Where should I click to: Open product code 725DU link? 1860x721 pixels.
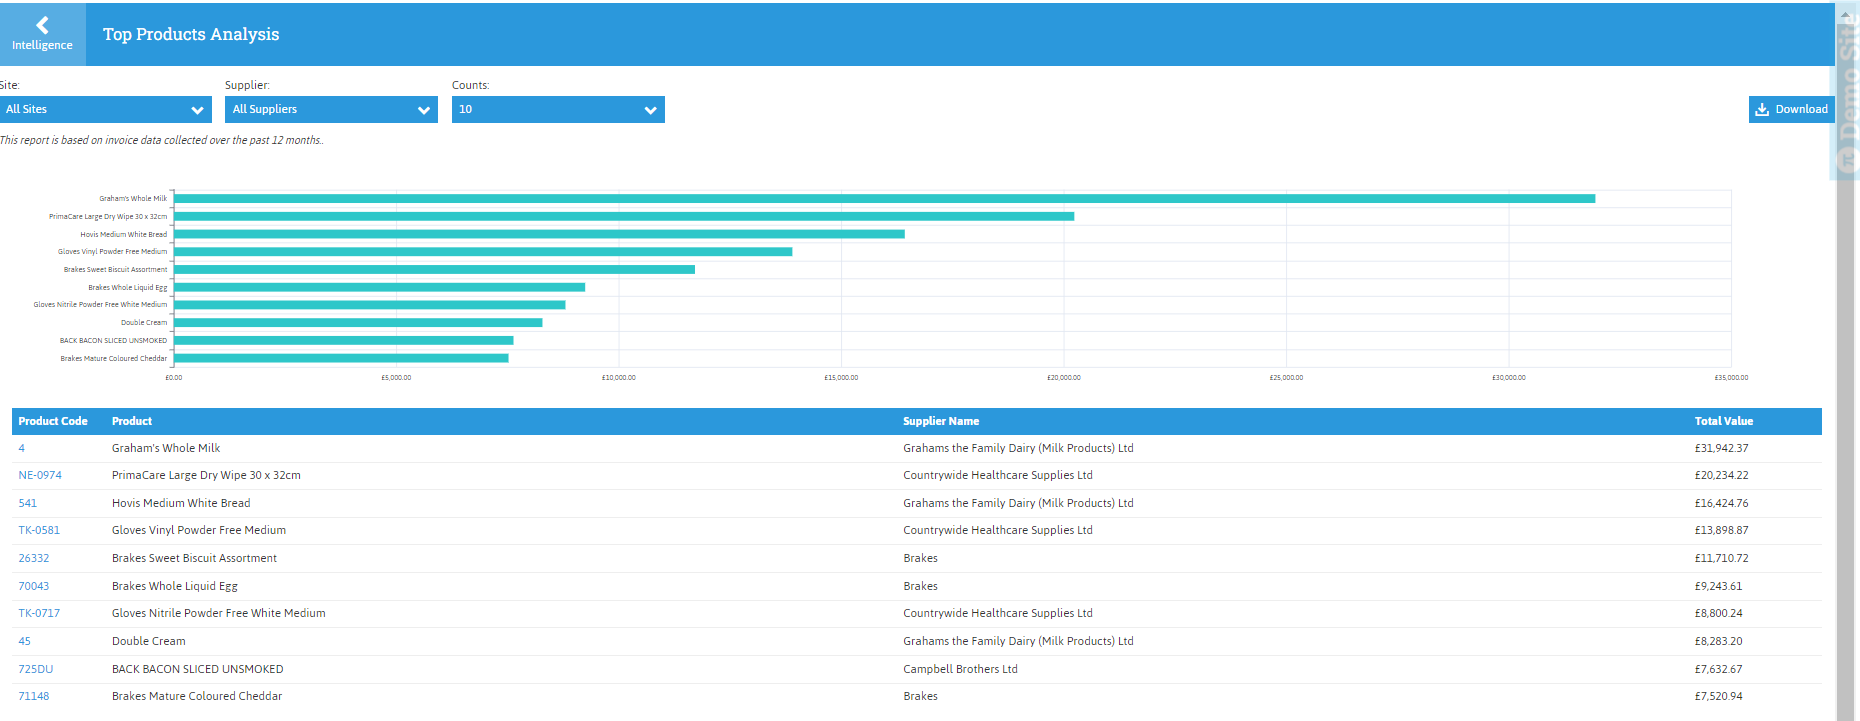coord(36,669)
